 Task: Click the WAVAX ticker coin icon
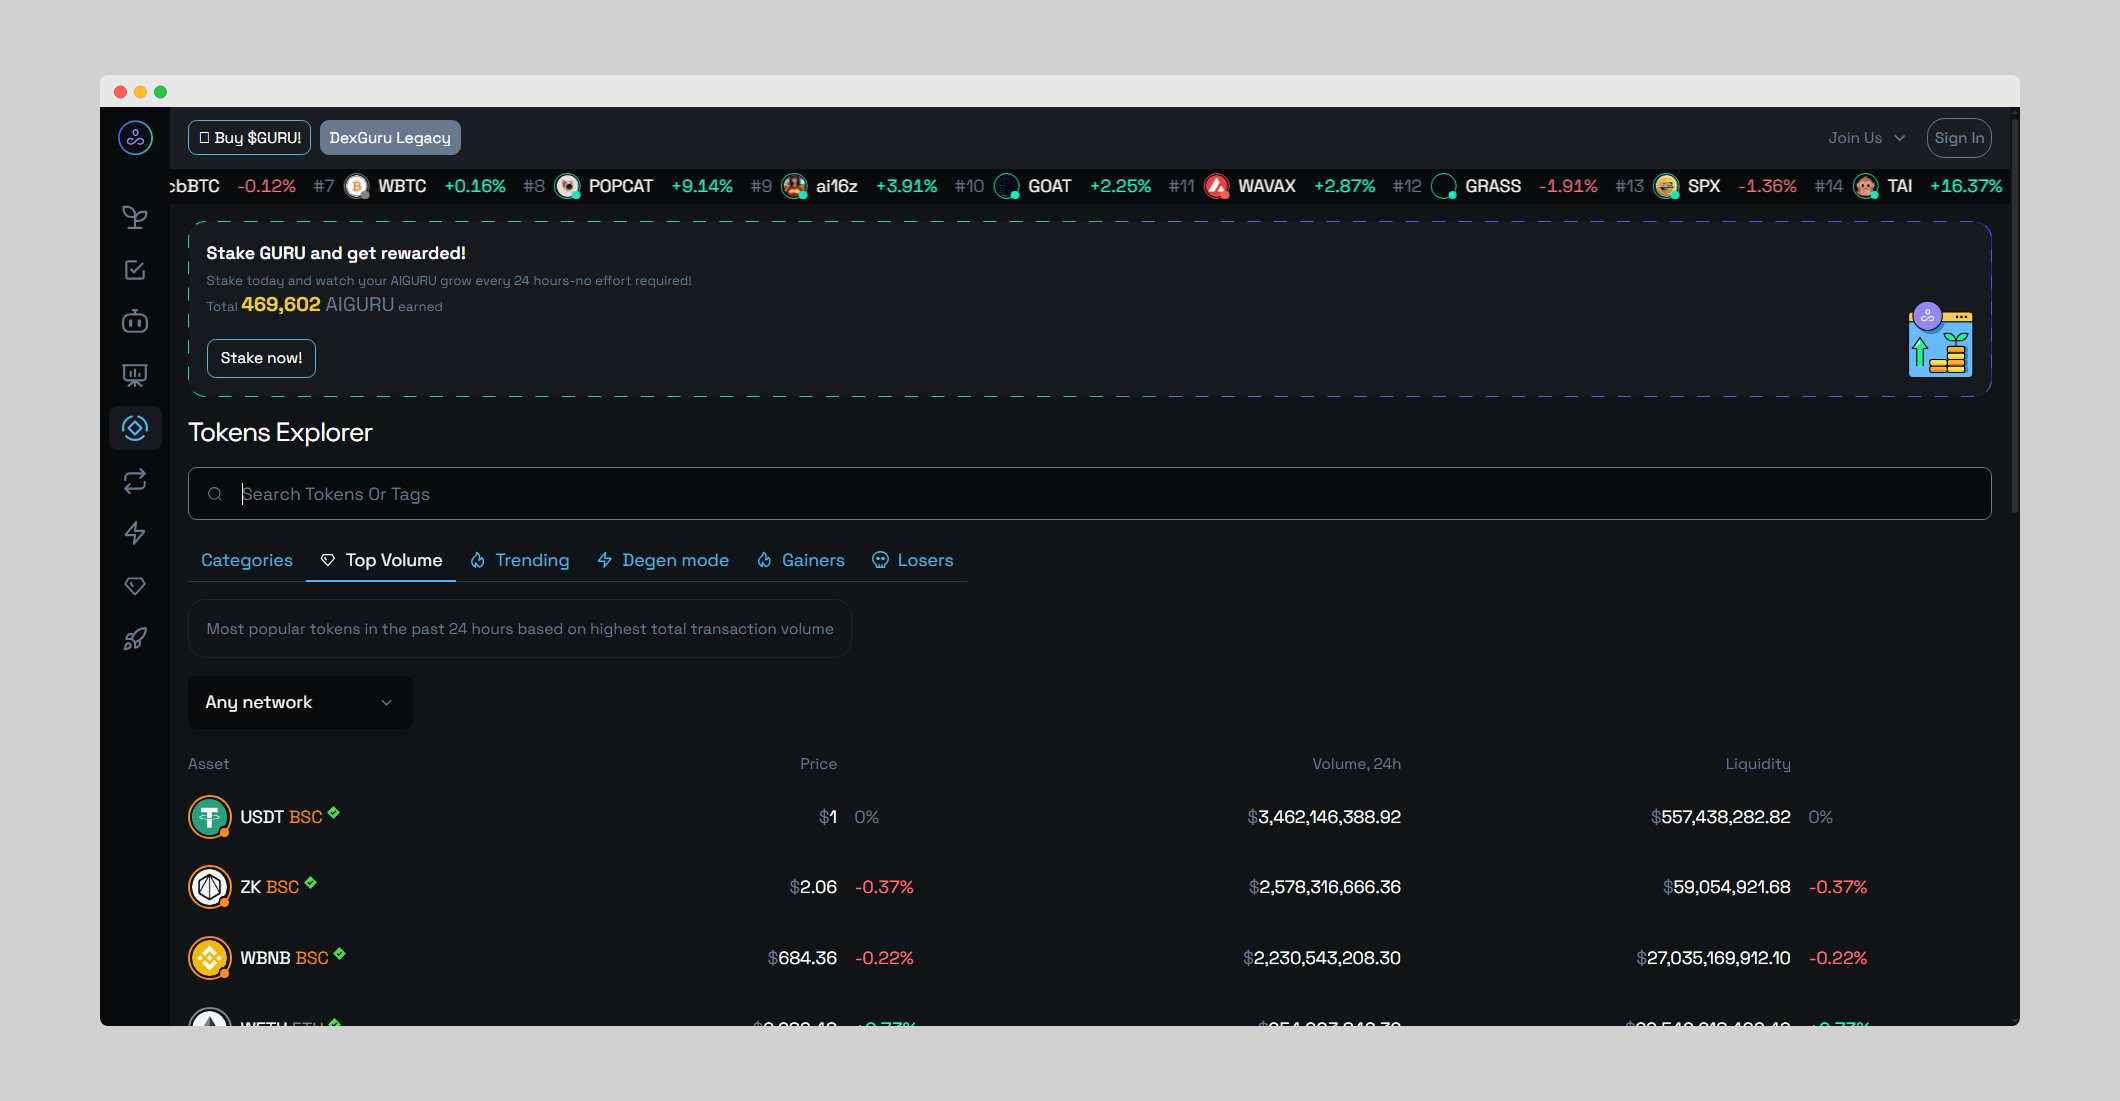[1217, 187]
